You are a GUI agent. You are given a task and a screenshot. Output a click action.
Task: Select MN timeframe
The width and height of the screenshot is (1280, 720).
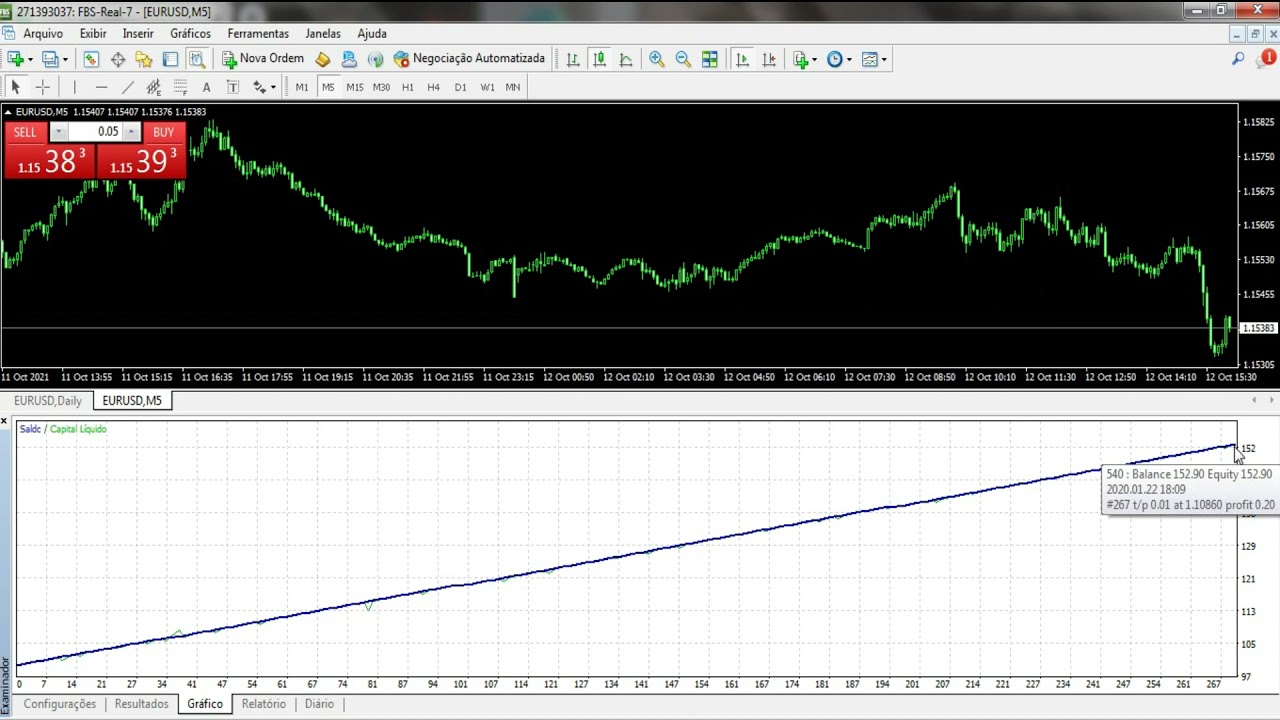[x=513, y=87]
